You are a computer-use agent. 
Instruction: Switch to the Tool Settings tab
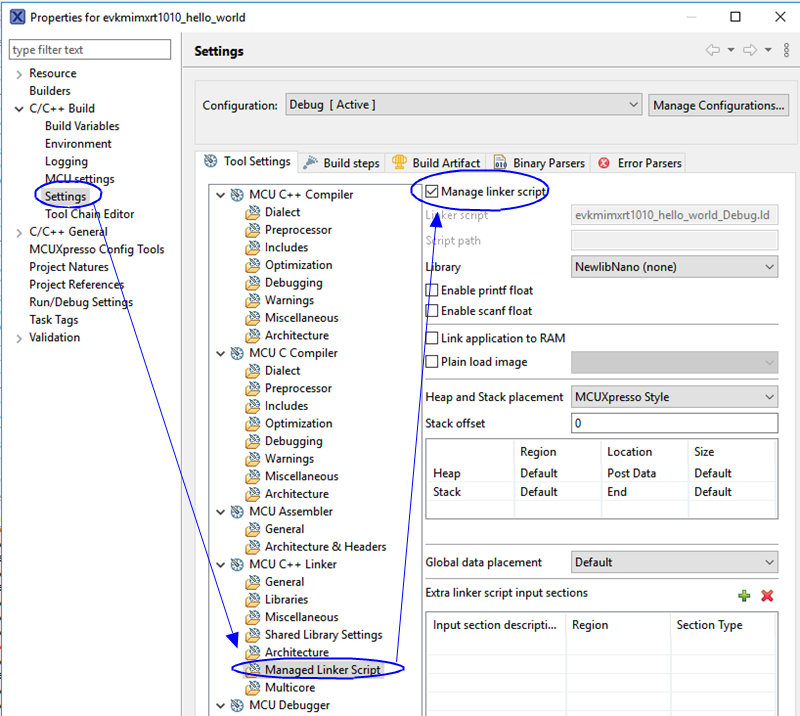247,162
